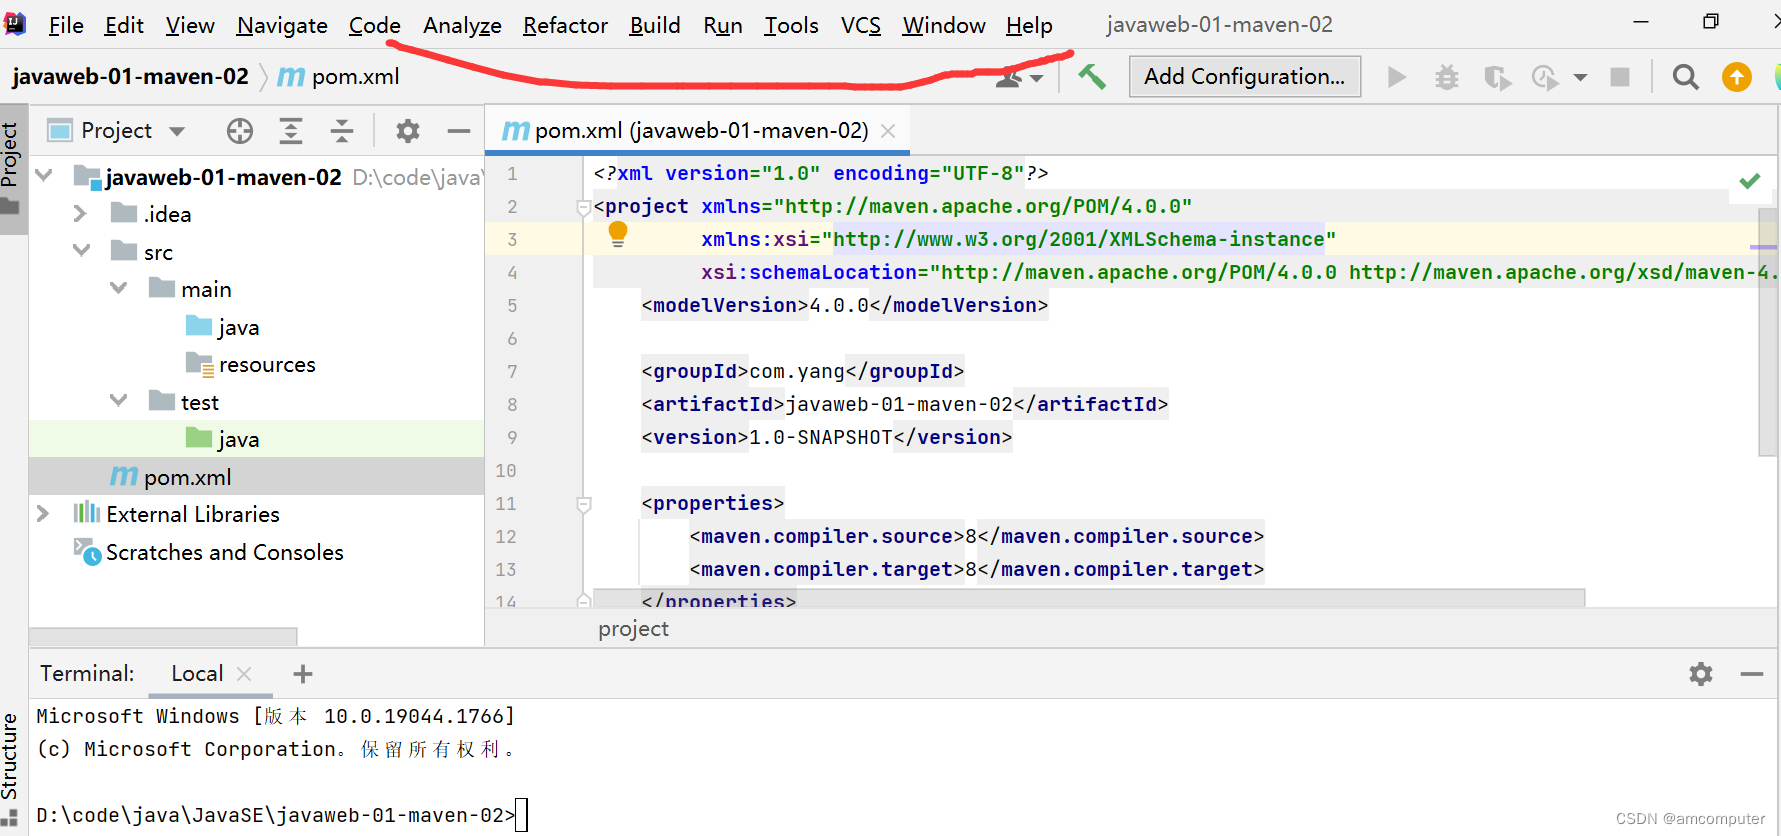
Task: Collapse the main folder
Action: pos(118,288)
